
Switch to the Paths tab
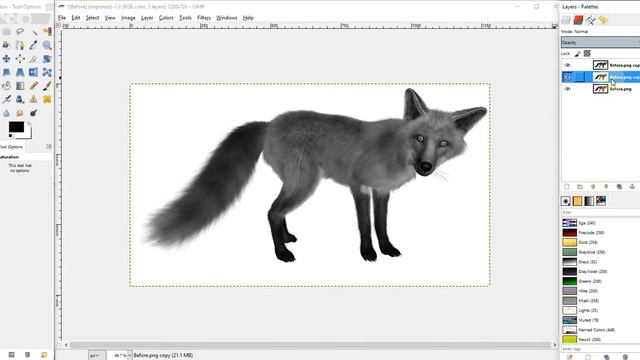pos(590,20)
